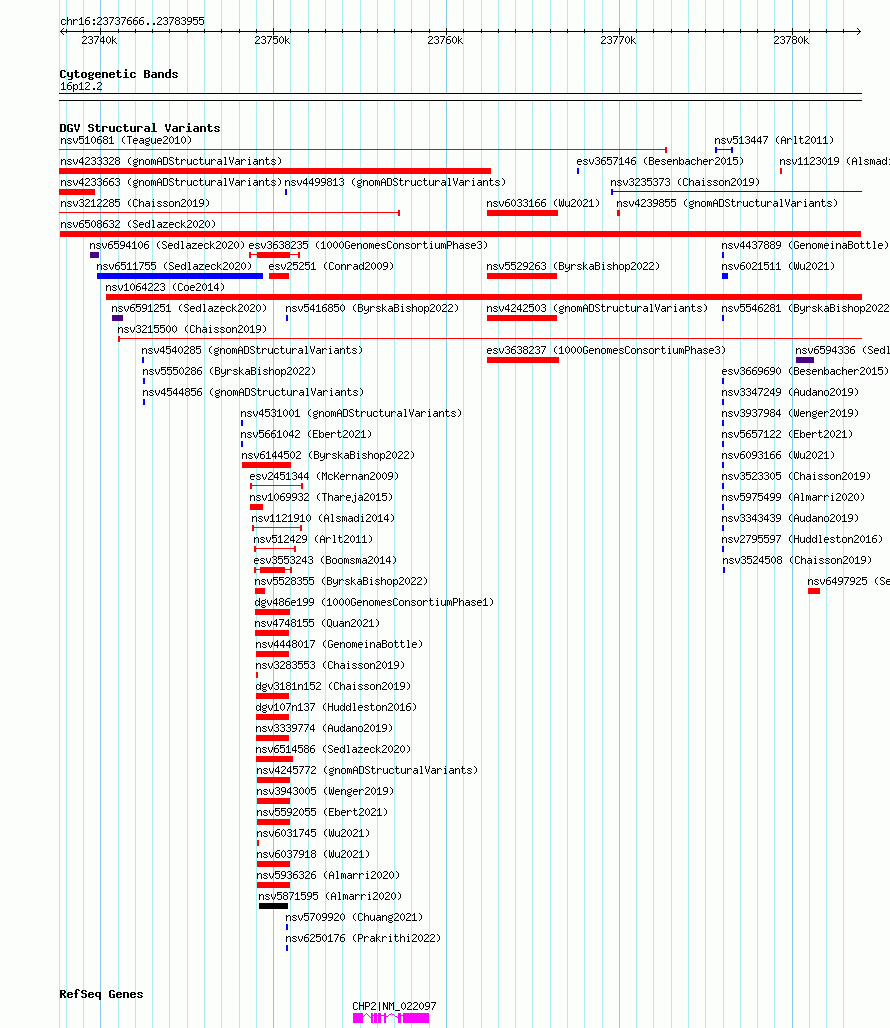Open esv3669690 (Besenbacher2015) variant
Viewport: 890px width, 1028px height.
pyautogui.click(x=805, y=371)
